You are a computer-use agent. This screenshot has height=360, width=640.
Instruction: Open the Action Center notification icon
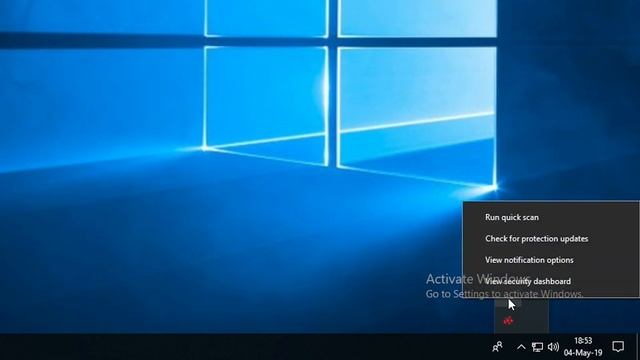click(x=618, y=347)
